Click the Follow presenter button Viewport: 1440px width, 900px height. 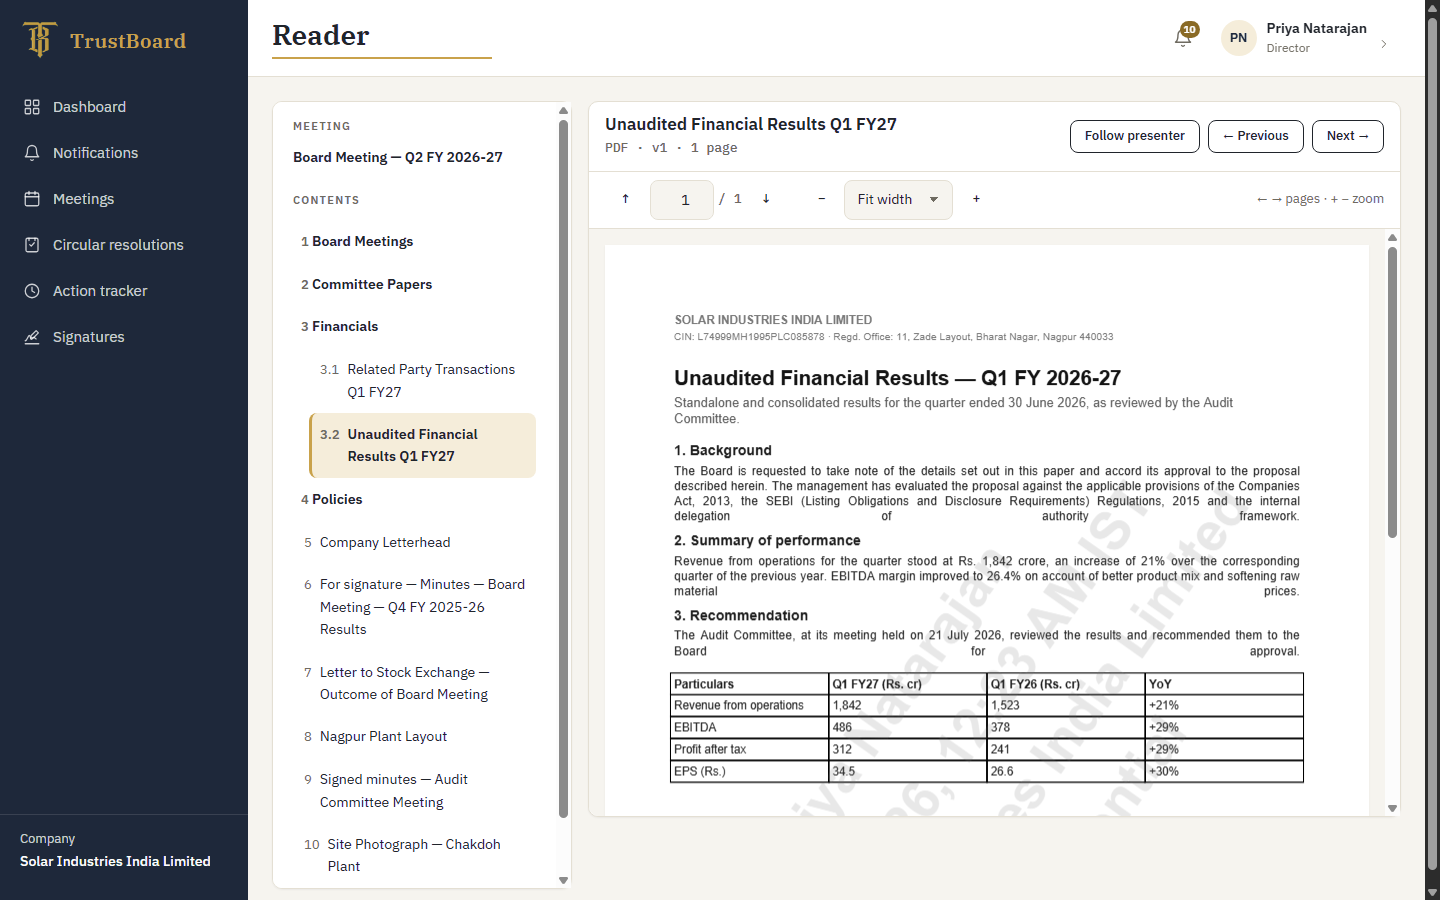(1134, 136)
